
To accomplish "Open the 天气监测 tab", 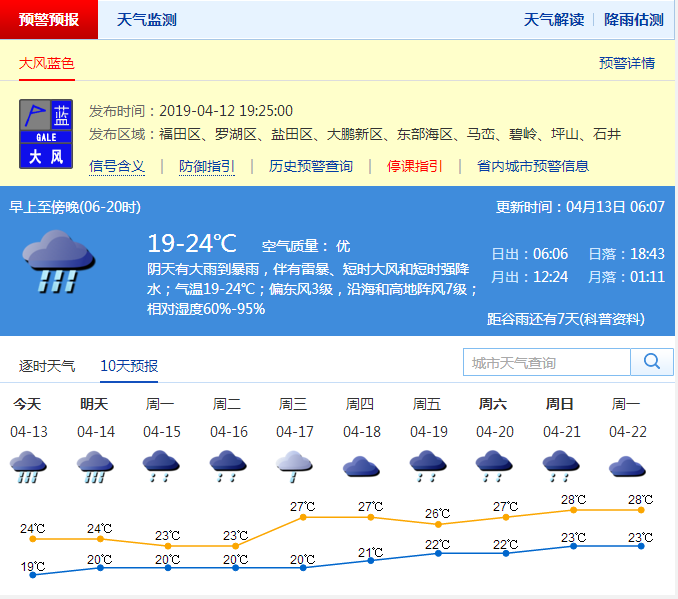I will [x=146, y=19].
